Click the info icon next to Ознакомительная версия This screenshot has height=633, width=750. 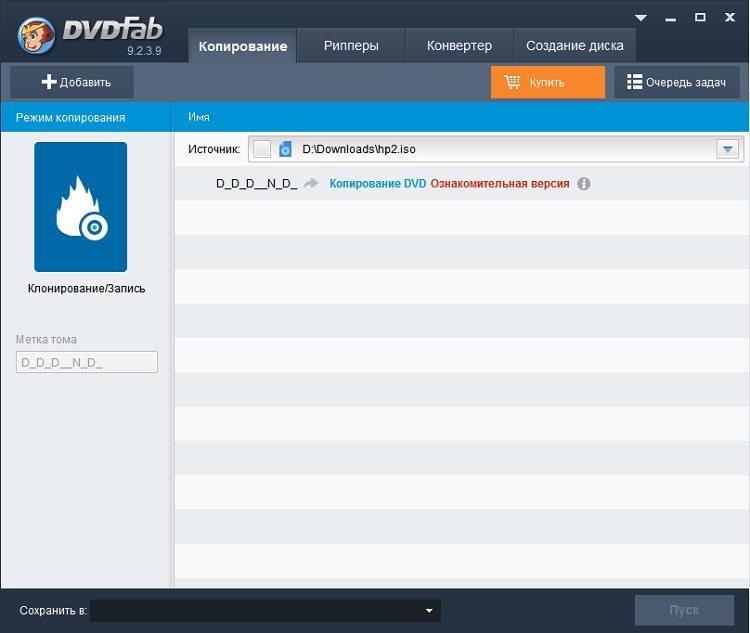[x=584, y=184]
